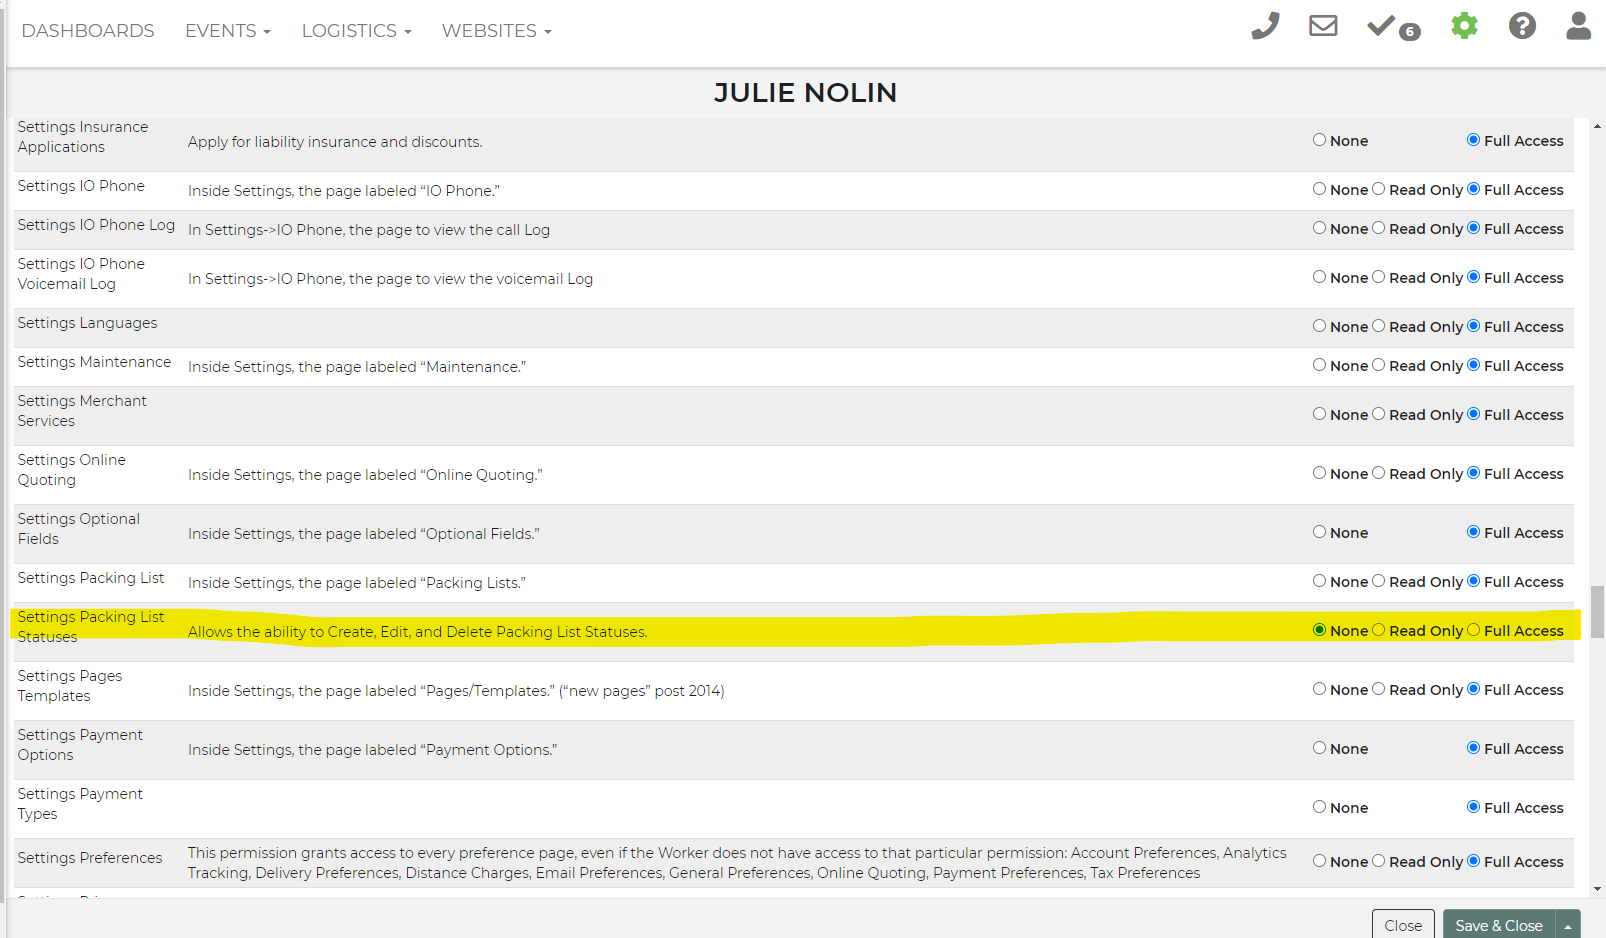Open the envelope messages icon
The image size is (1606, 938).
pyautogui.click(x=1323, y=26)
